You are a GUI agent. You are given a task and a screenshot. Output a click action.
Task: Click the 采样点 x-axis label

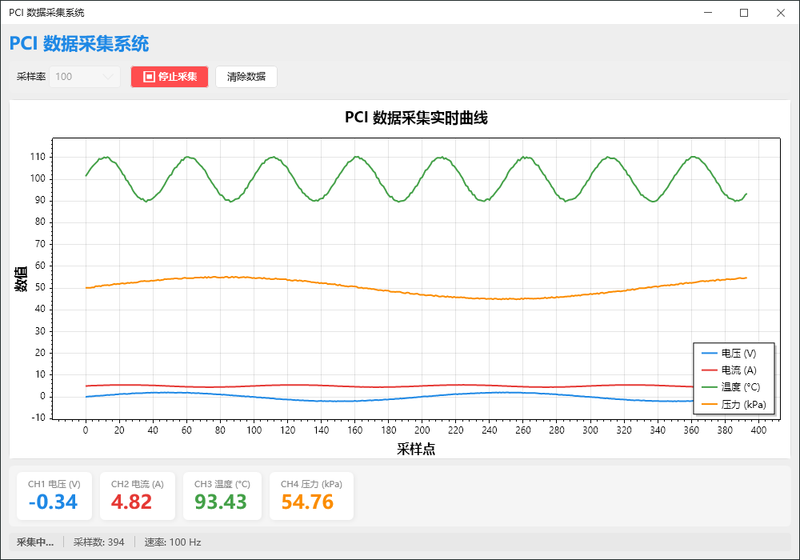[x=416, y=449]
